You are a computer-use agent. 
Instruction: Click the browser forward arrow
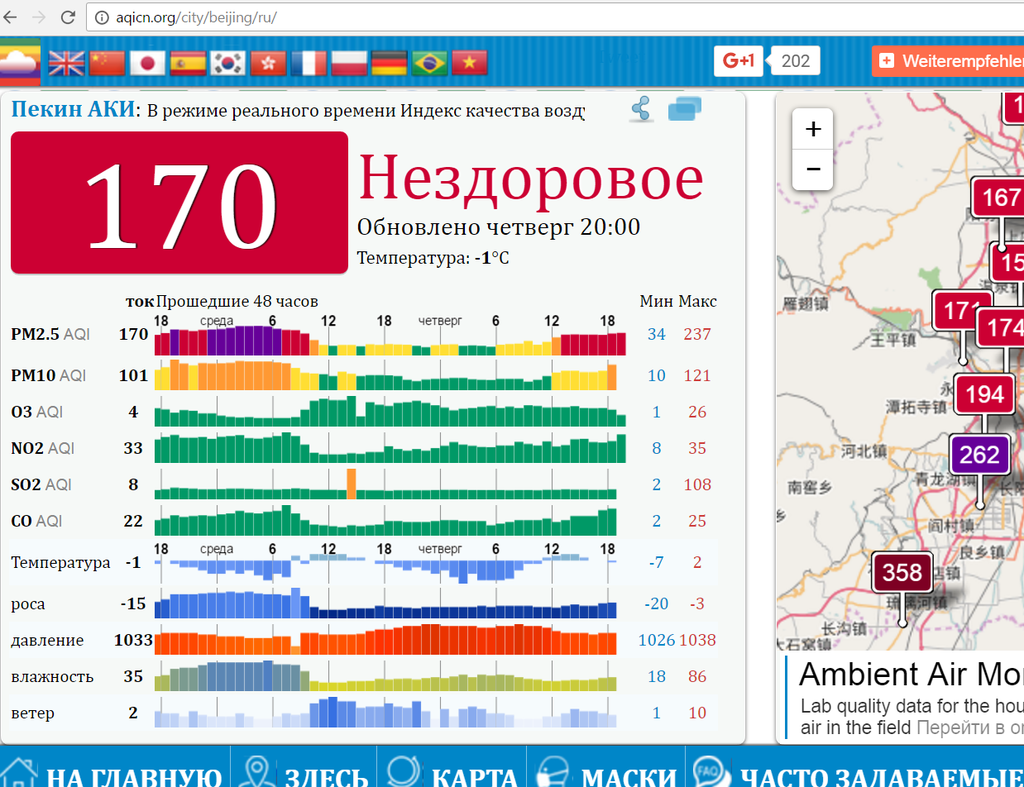point(39,17)
